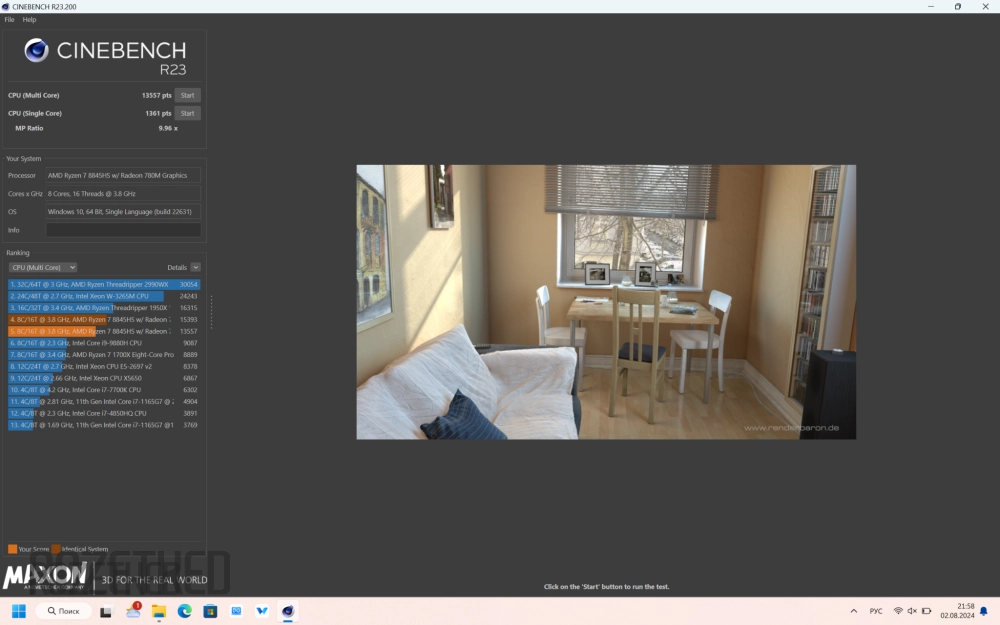Open the Microsoft Store taskbar icon
The image size is (1000, 625).
211,611
